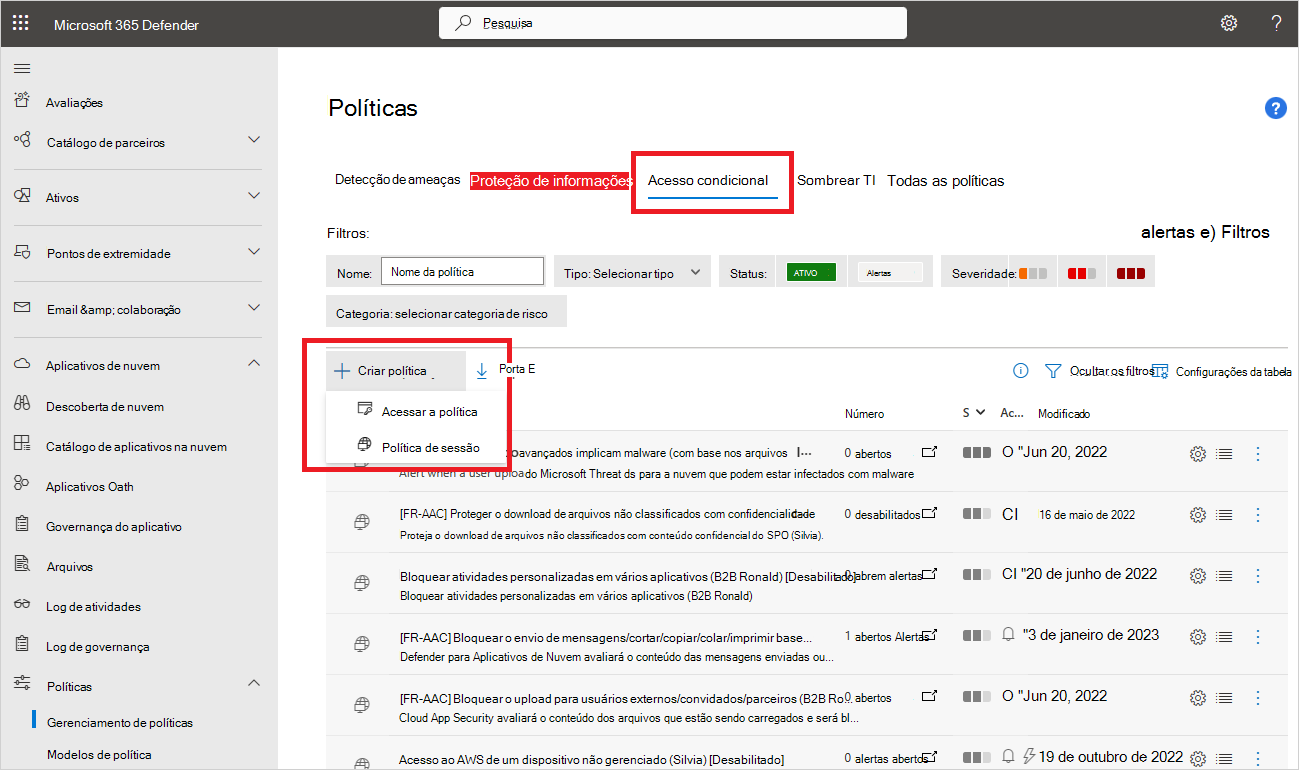
Task: Click the Log de atividades glasses icon
Action: [22, 605]
